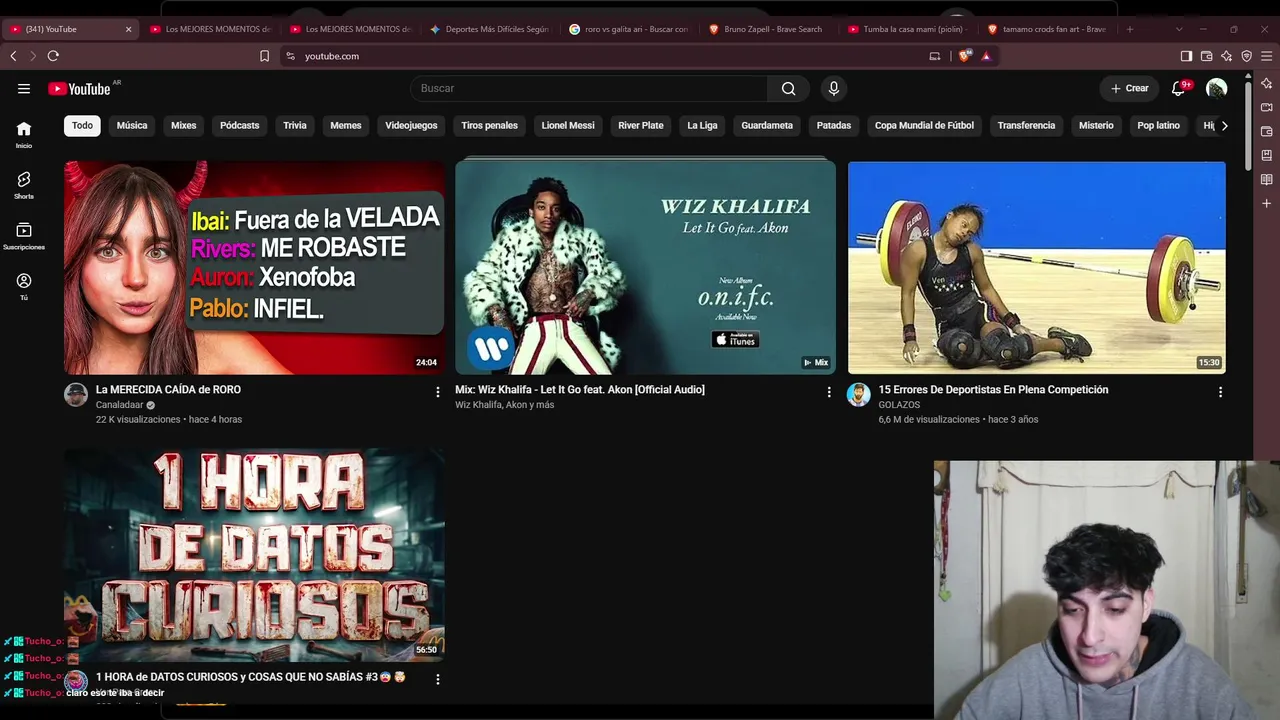Close the (341) YouTube tab
This screenshot has height=720, width=1280.
(128, 29)
